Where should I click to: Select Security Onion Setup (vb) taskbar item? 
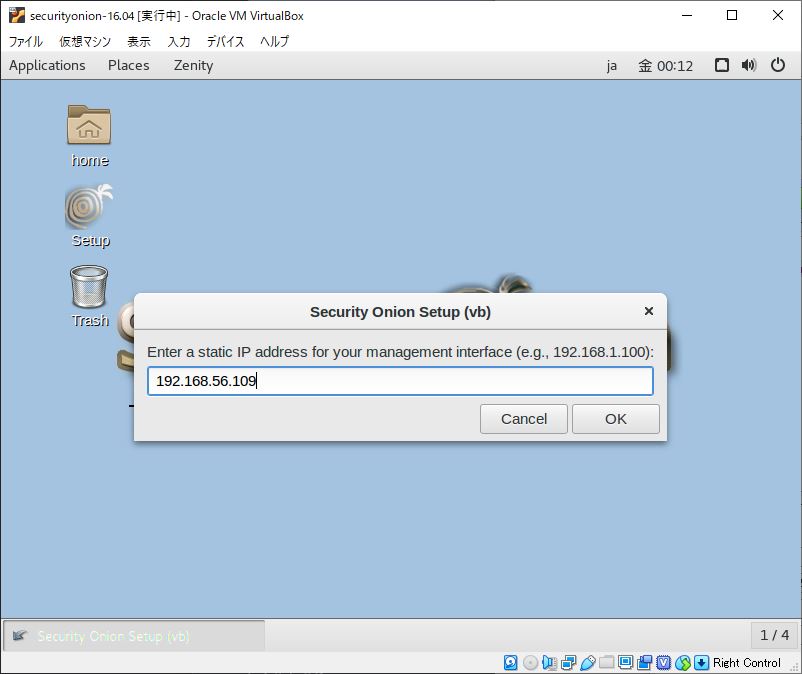click(x=134, y=636)
